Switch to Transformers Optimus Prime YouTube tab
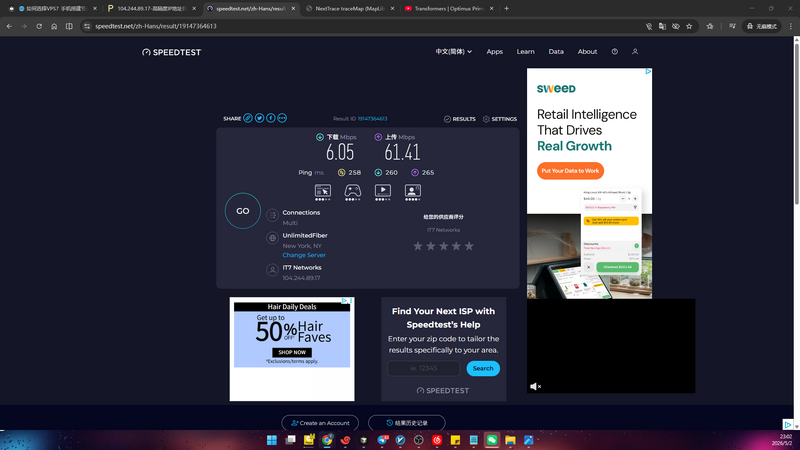 (x=449, y=9)
